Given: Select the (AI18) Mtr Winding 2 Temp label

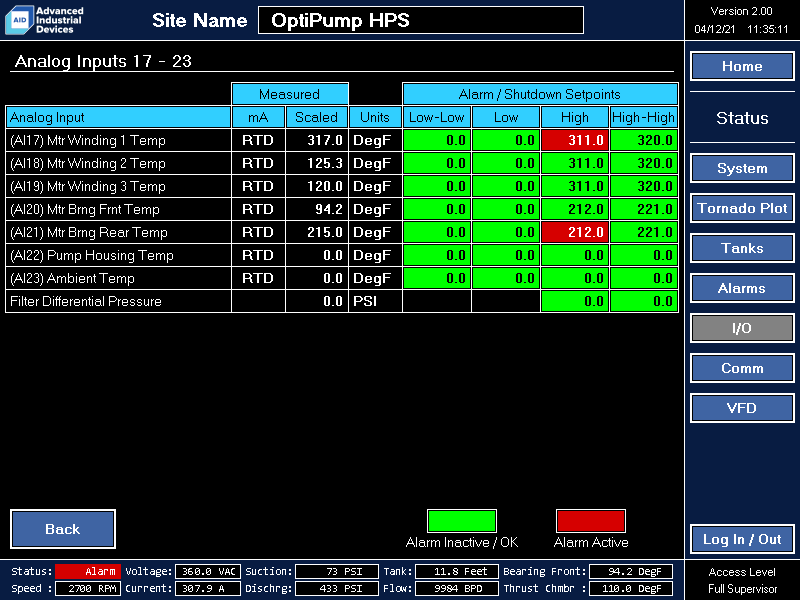Looking at the screenshot, I should coord(88,163).
